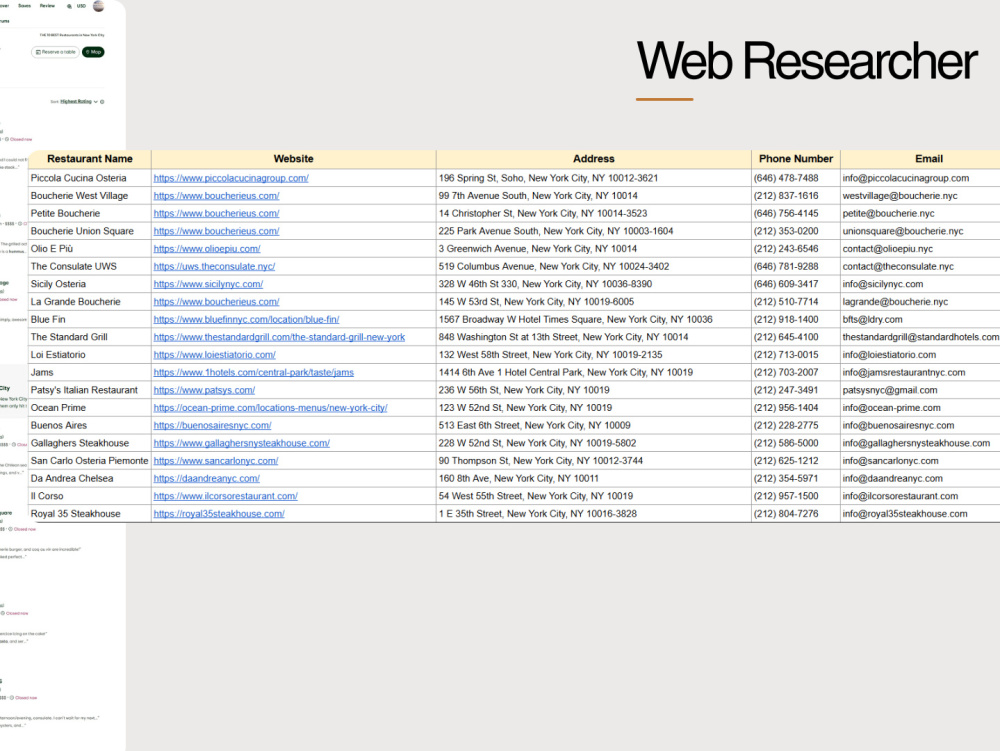Open the bluefinnyc.com location link

coord(246,319)
